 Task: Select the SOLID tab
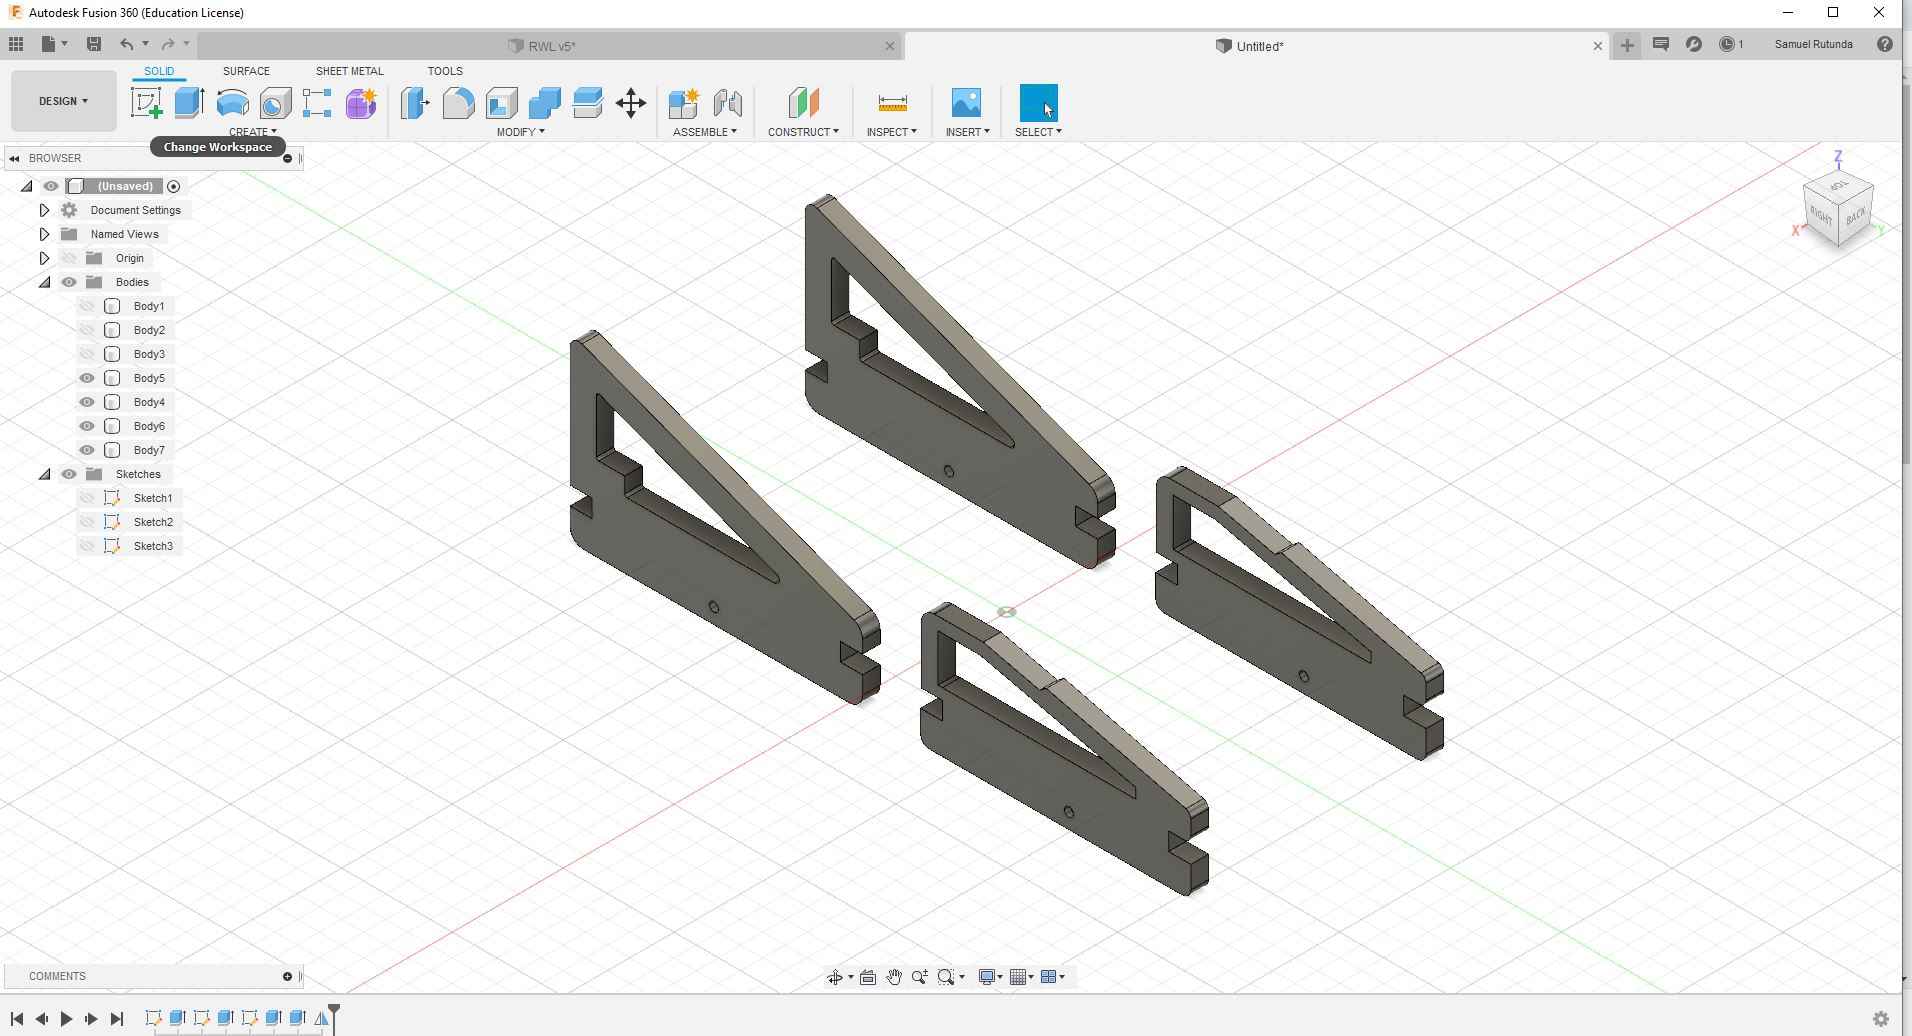pos(159,71)
